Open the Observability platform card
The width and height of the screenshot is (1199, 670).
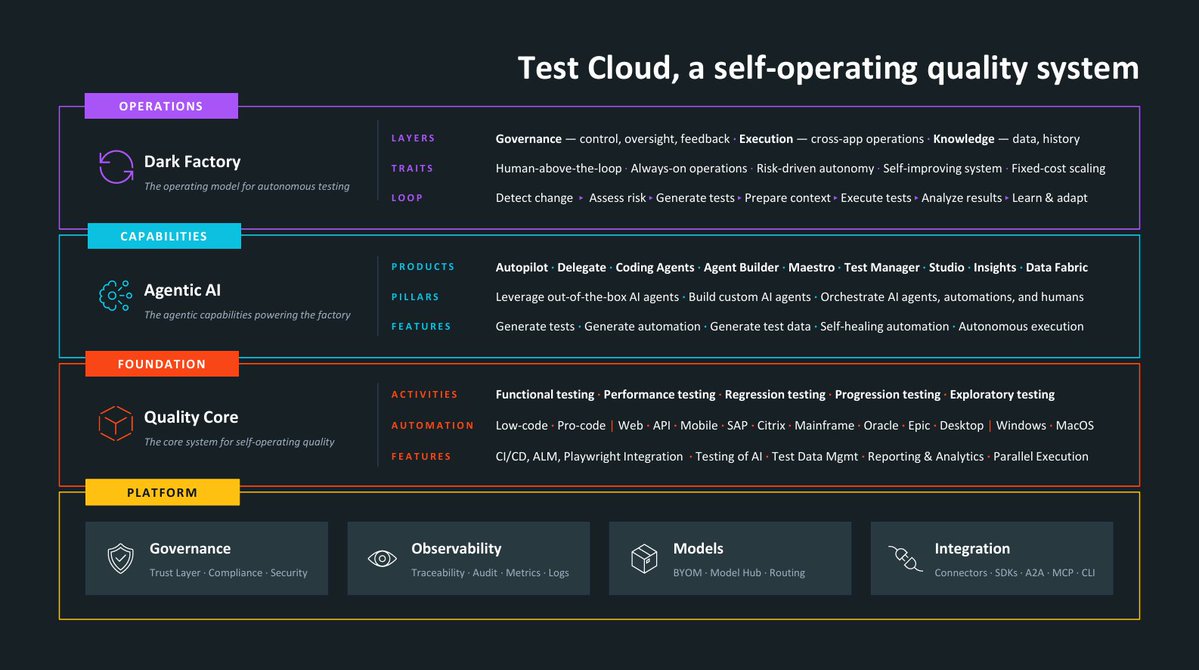pyautogui.click(x=469, y=558)
